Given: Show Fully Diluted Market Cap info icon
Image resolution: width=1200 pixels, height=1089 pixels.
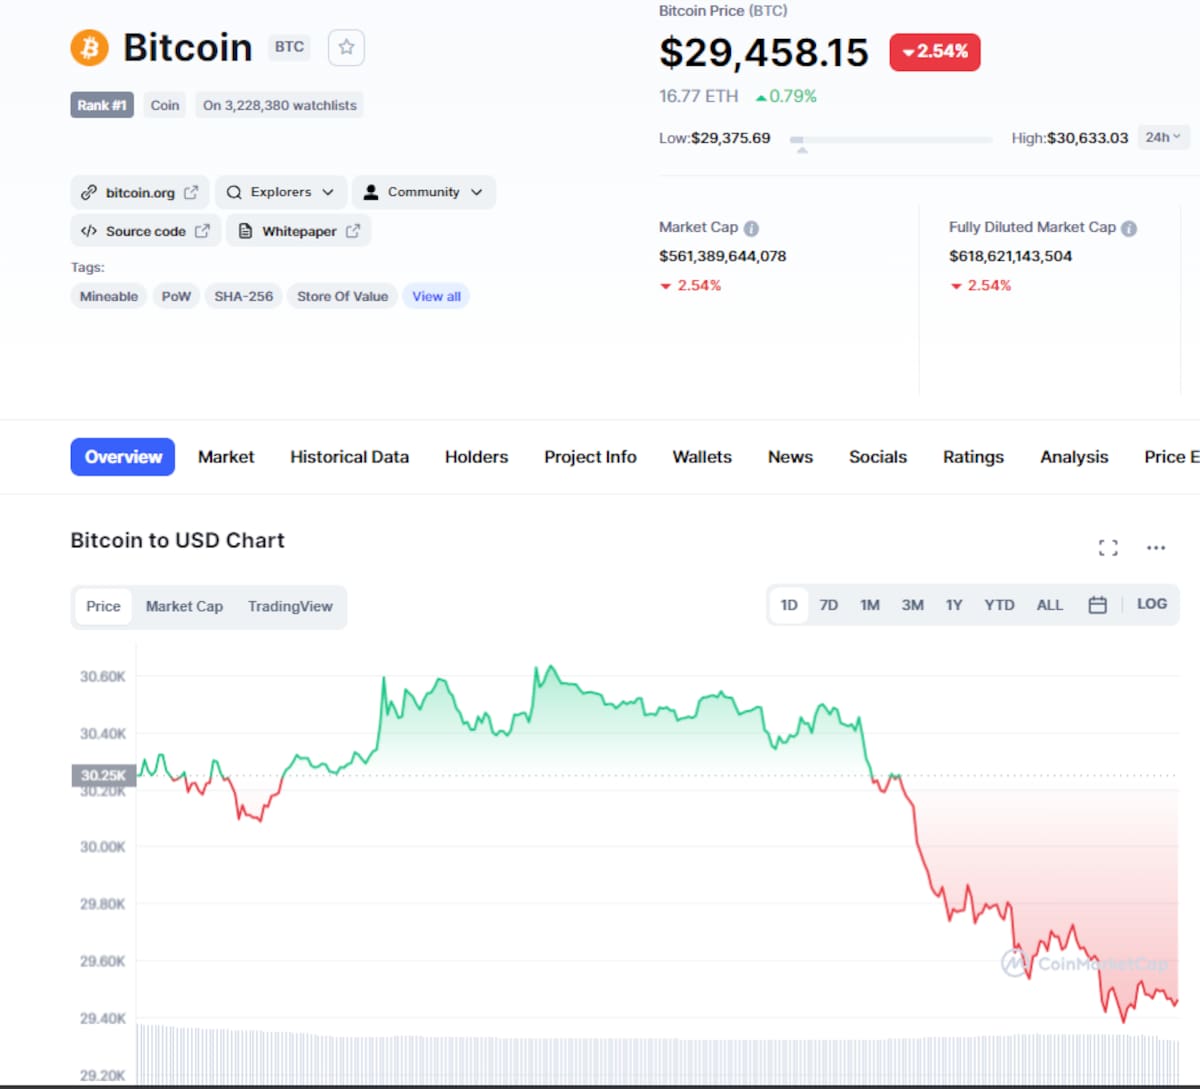Looking at the screenshot, I should [1129, 228].
